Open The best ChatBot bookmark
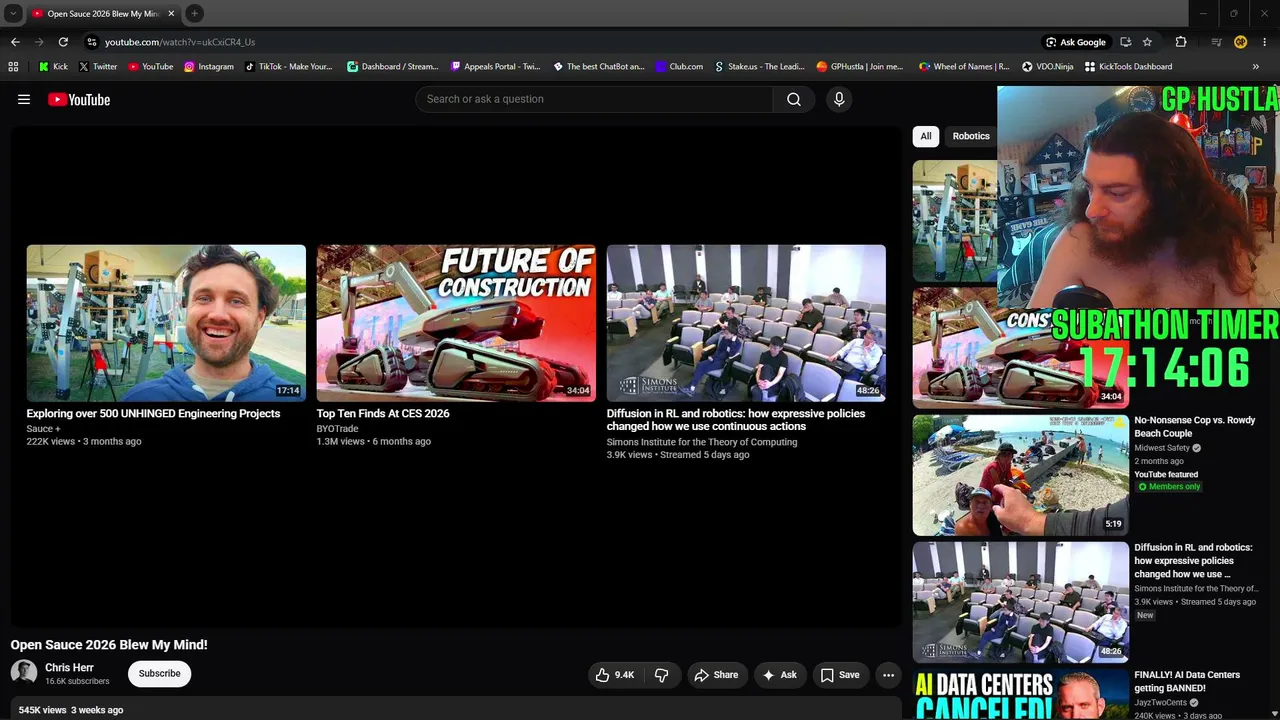Screen dimensions: 1280x720 click(x=598, y=67)
